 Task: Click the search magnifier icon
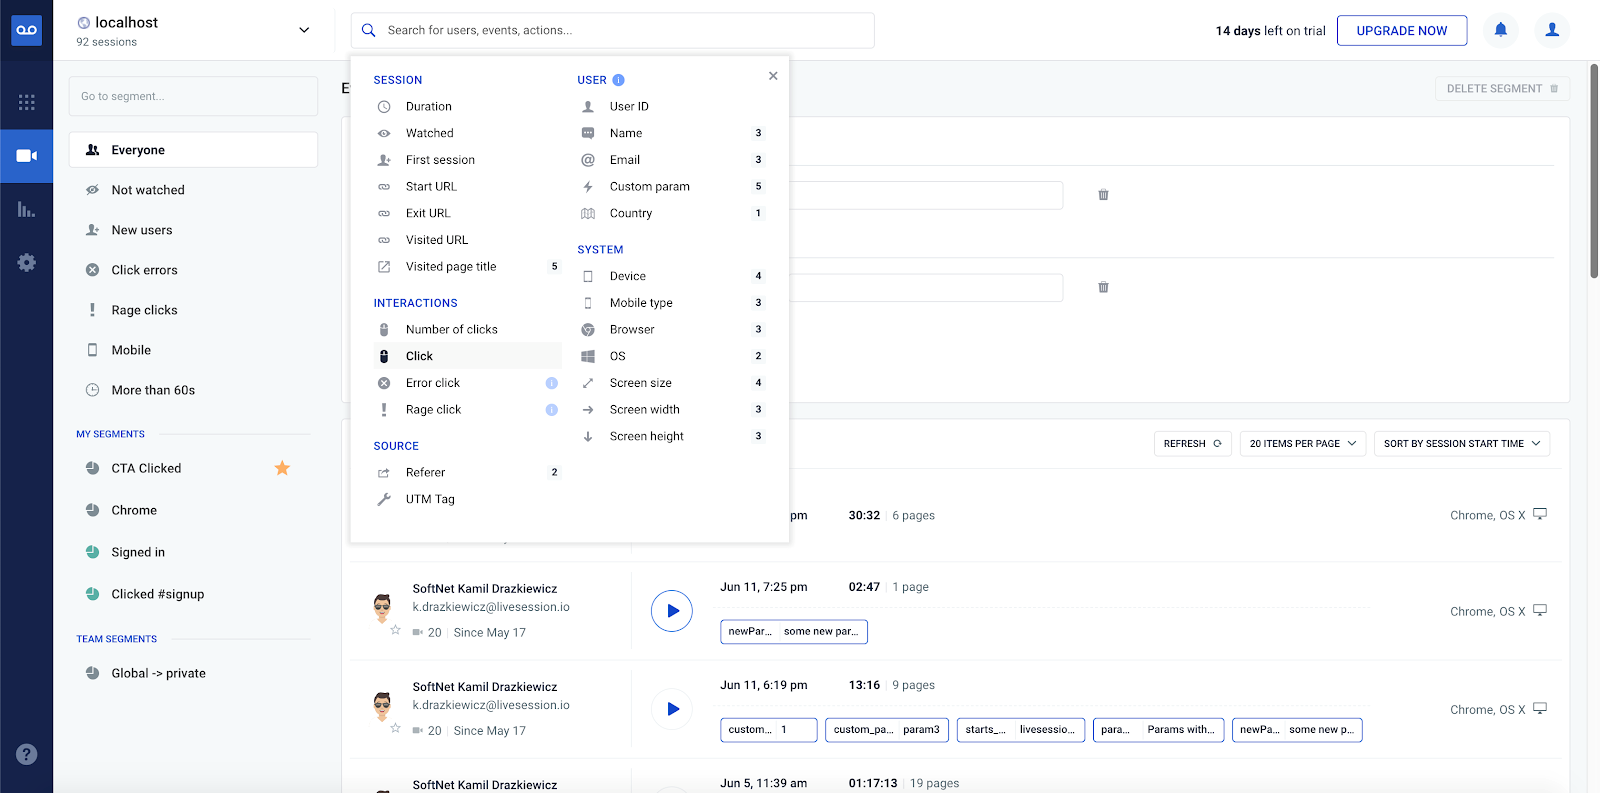(x=368, y=30)
